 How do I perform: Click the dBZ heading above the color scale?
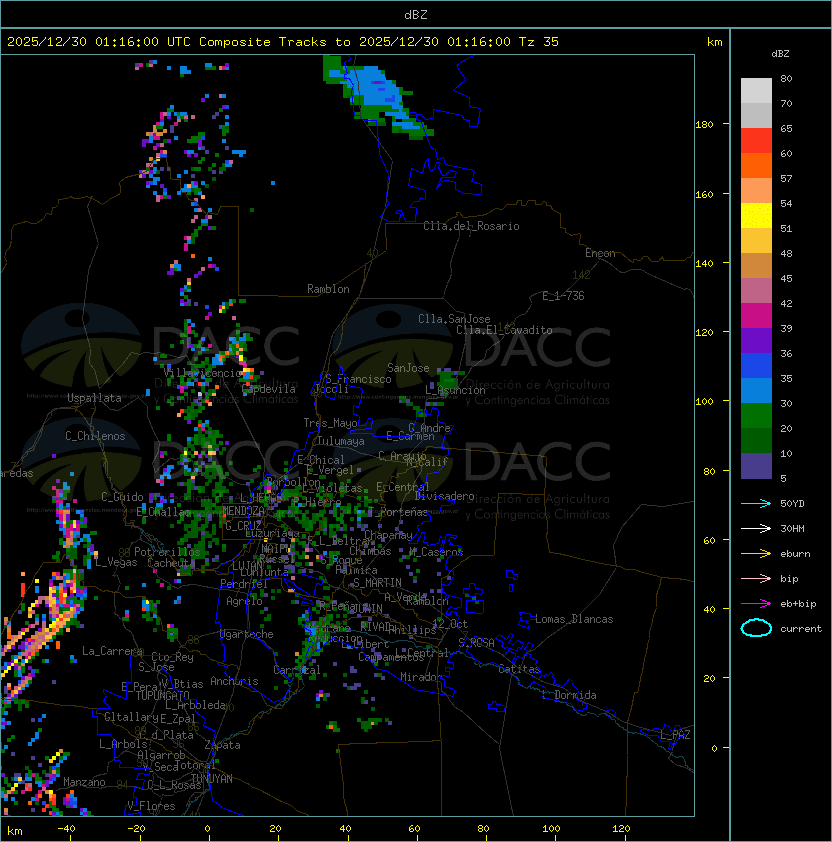click(780, 54)
